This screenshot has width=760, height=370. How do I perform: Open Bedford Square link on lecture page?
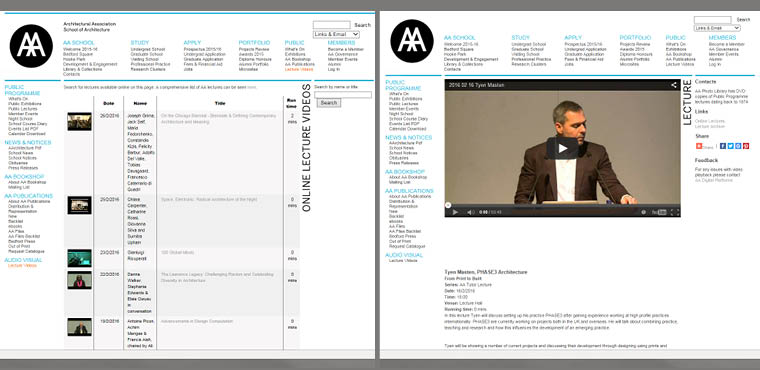tap(459, 49)
